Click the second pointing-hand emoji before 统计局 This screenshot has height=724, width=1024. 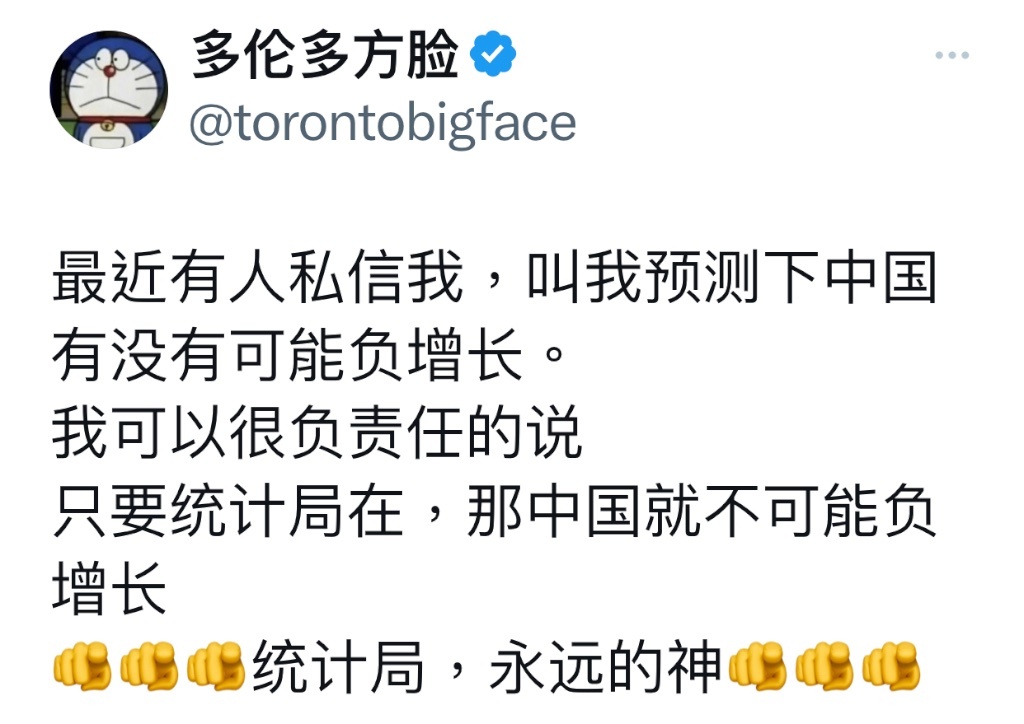coord(149,666)
